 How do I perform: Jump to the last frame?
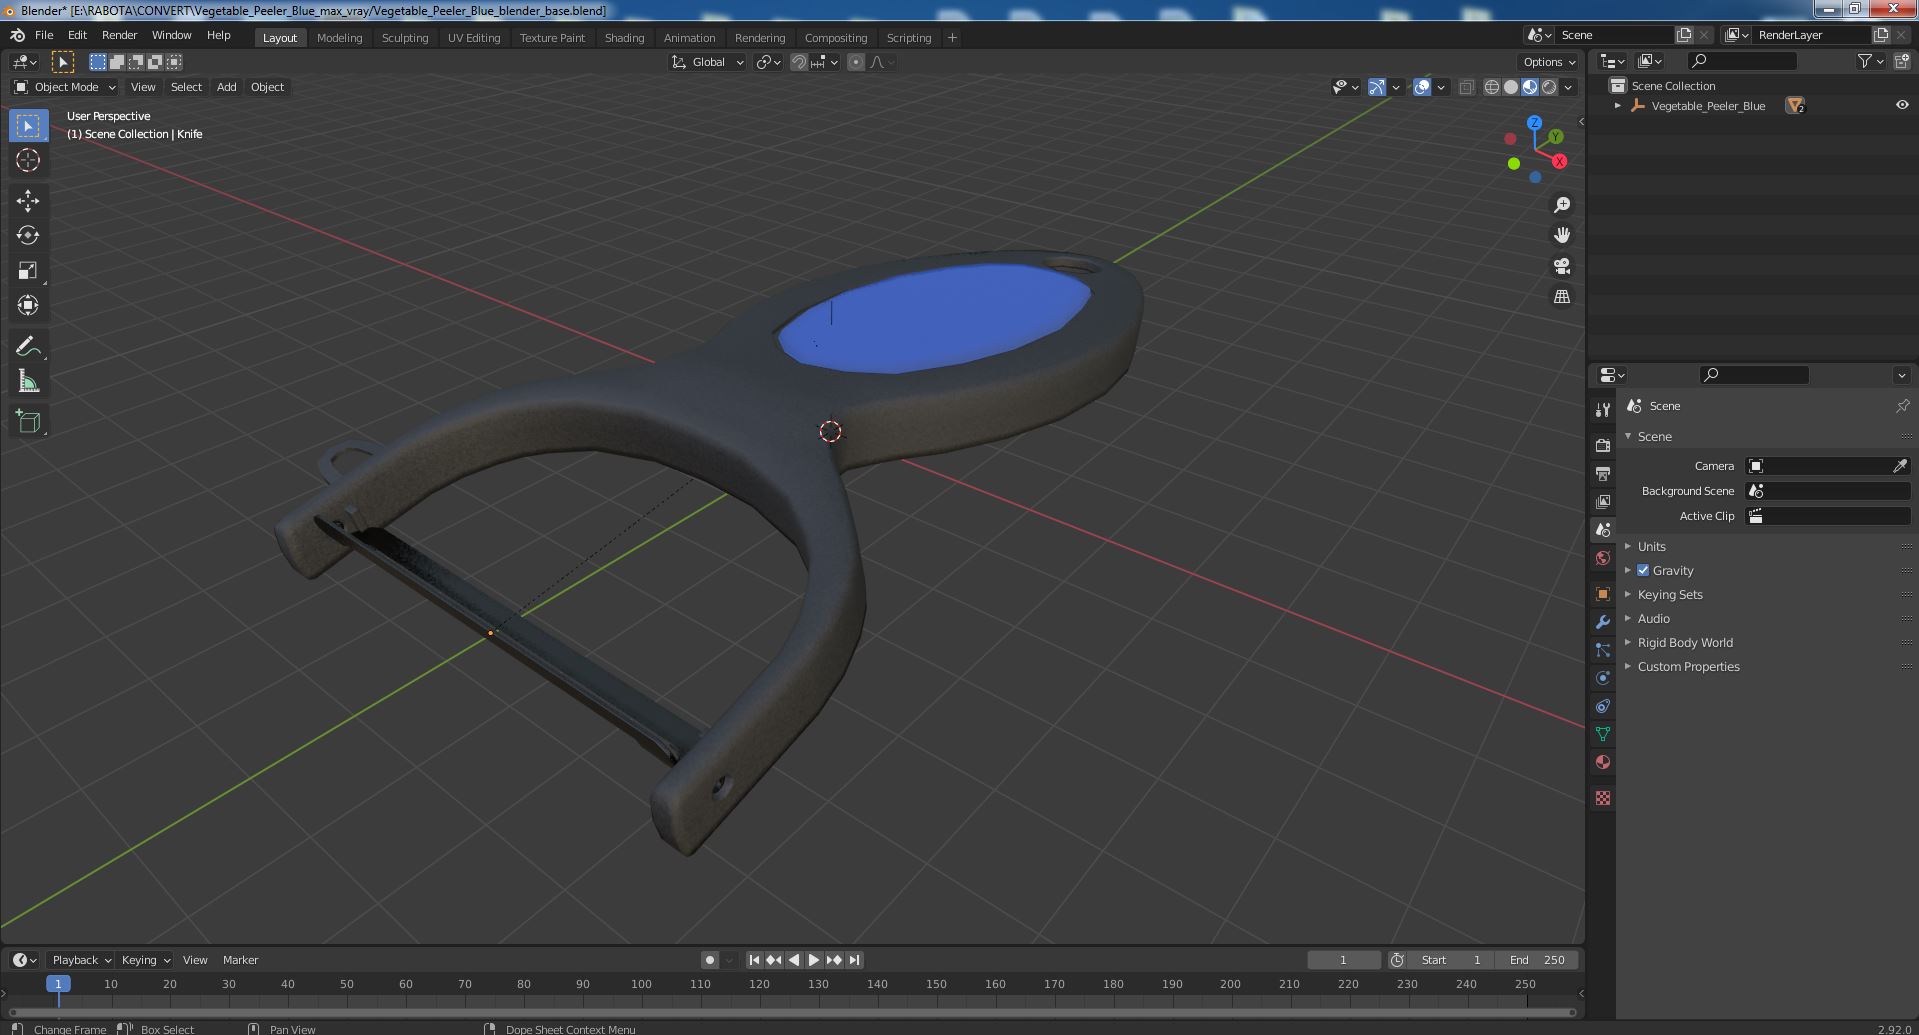(854, 960)
